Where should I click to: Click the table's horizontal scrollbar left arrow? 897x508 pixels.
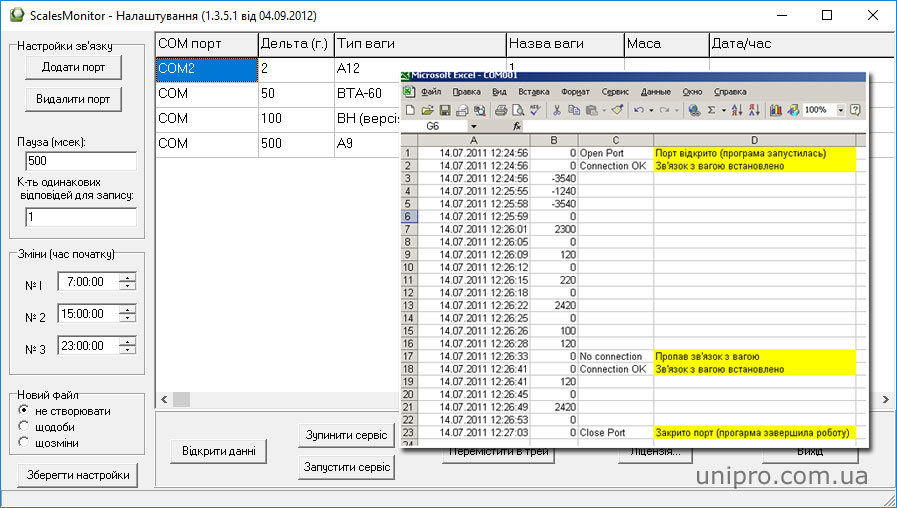pyautogui.click(x=164, y=399)
